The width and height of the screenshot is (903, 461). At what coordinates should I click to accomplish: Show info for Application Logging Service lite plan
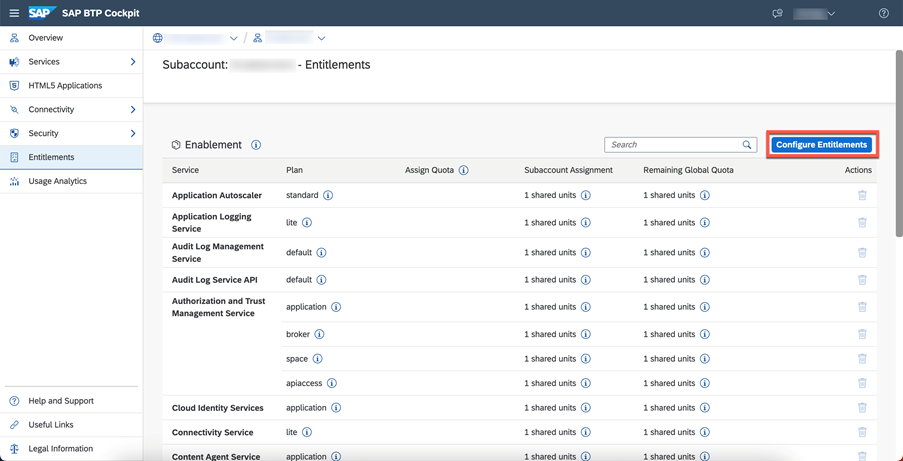point(307,222)
